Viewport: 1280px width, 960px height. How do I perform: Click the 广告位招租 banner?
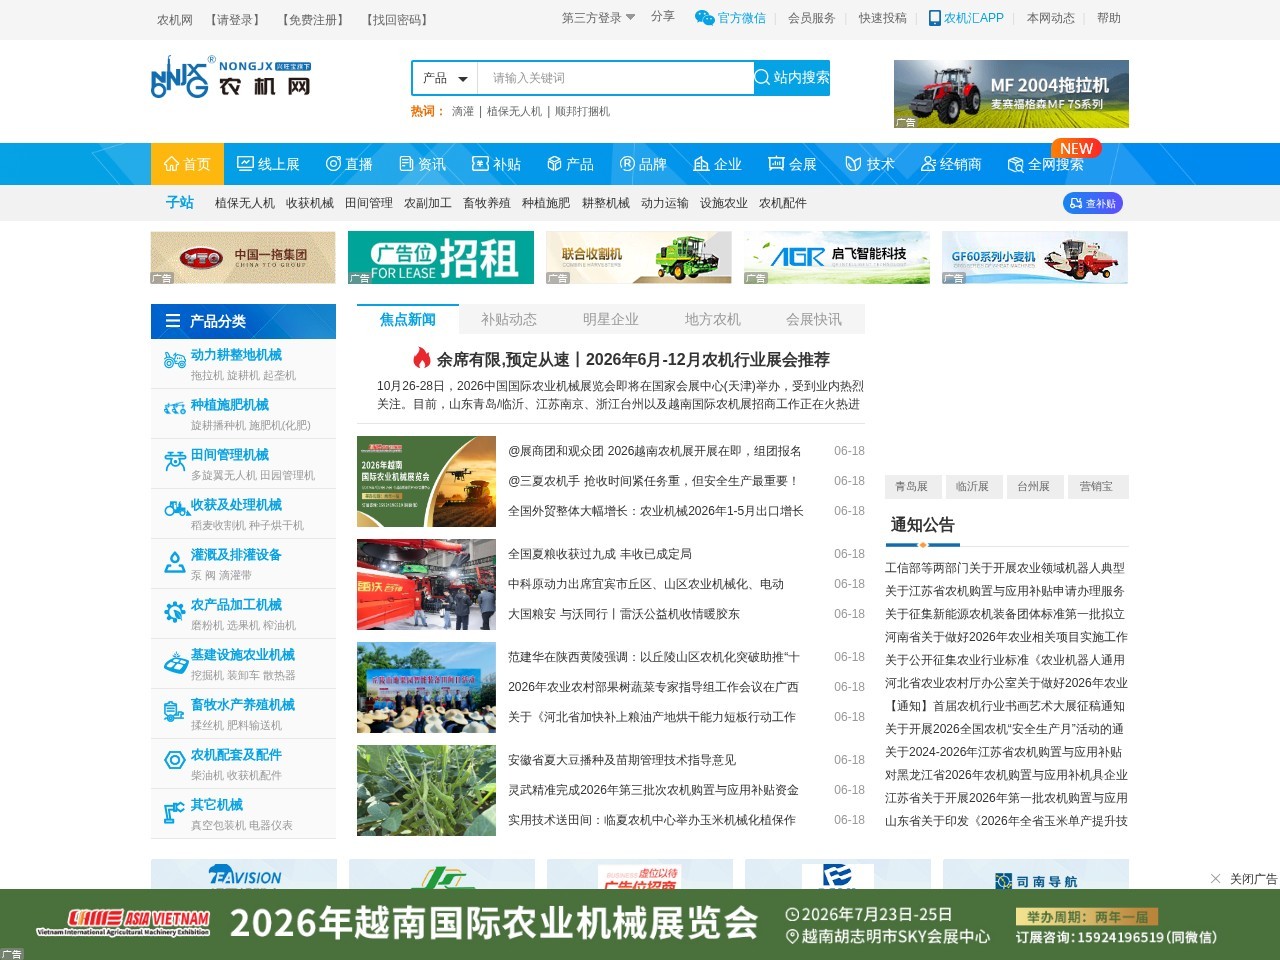pos(441,258)
